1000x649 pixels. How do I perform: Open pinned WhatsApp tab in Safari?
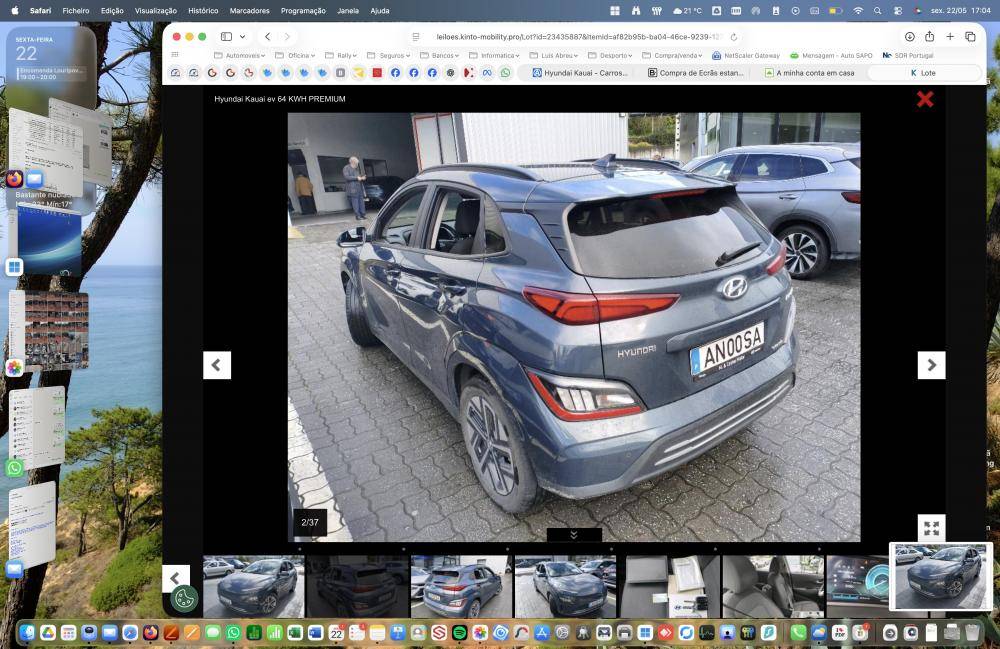point(505,73)
